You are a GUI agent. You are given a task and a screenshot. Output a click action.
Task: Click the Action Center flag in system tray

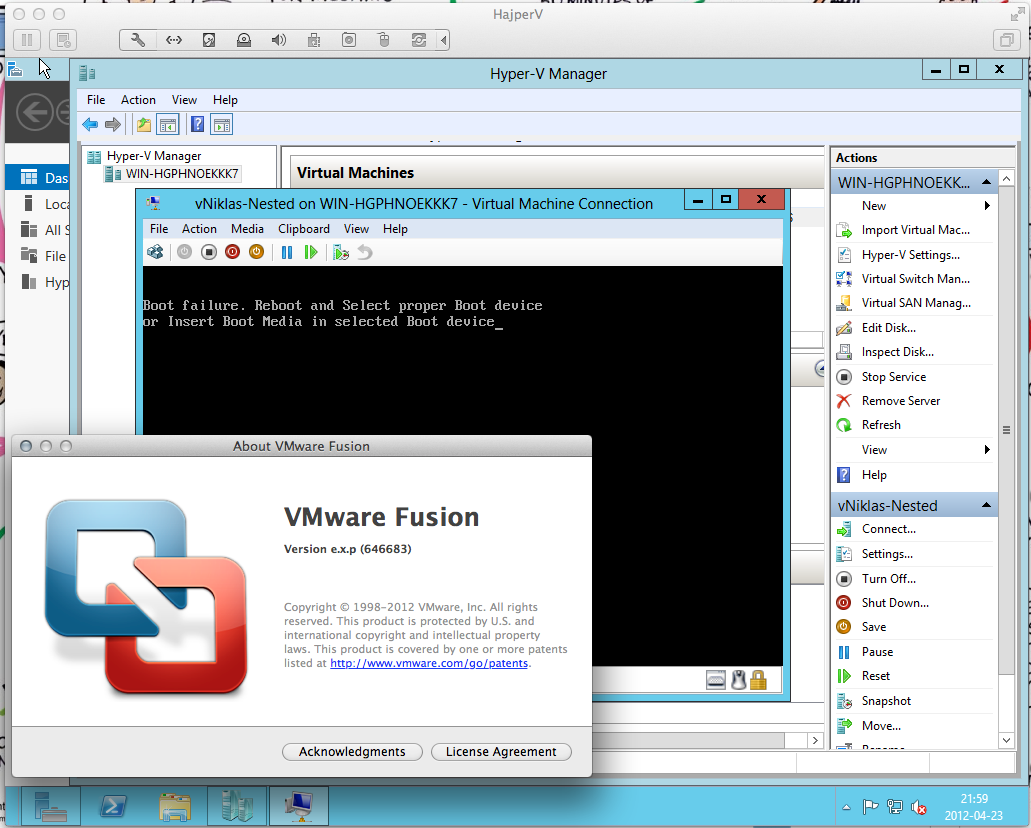pos(870,806)
